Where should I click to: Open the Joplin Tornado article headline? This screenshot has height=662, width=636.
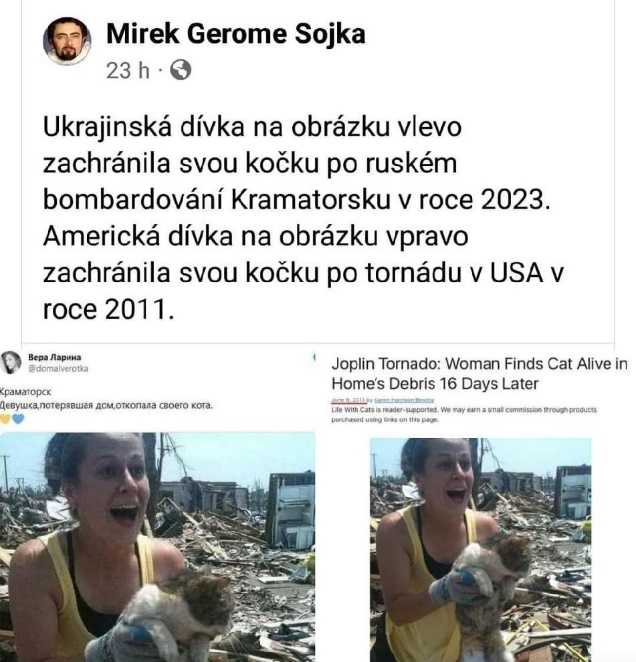pos(479,374)
